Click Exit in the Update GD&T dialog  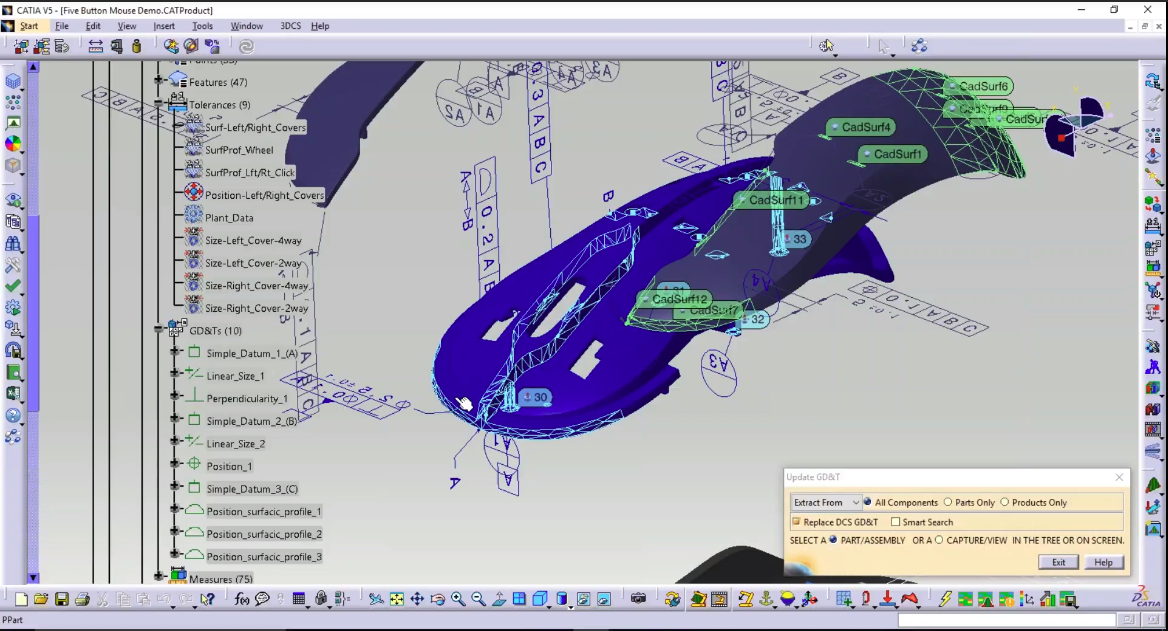[1058, 561]
